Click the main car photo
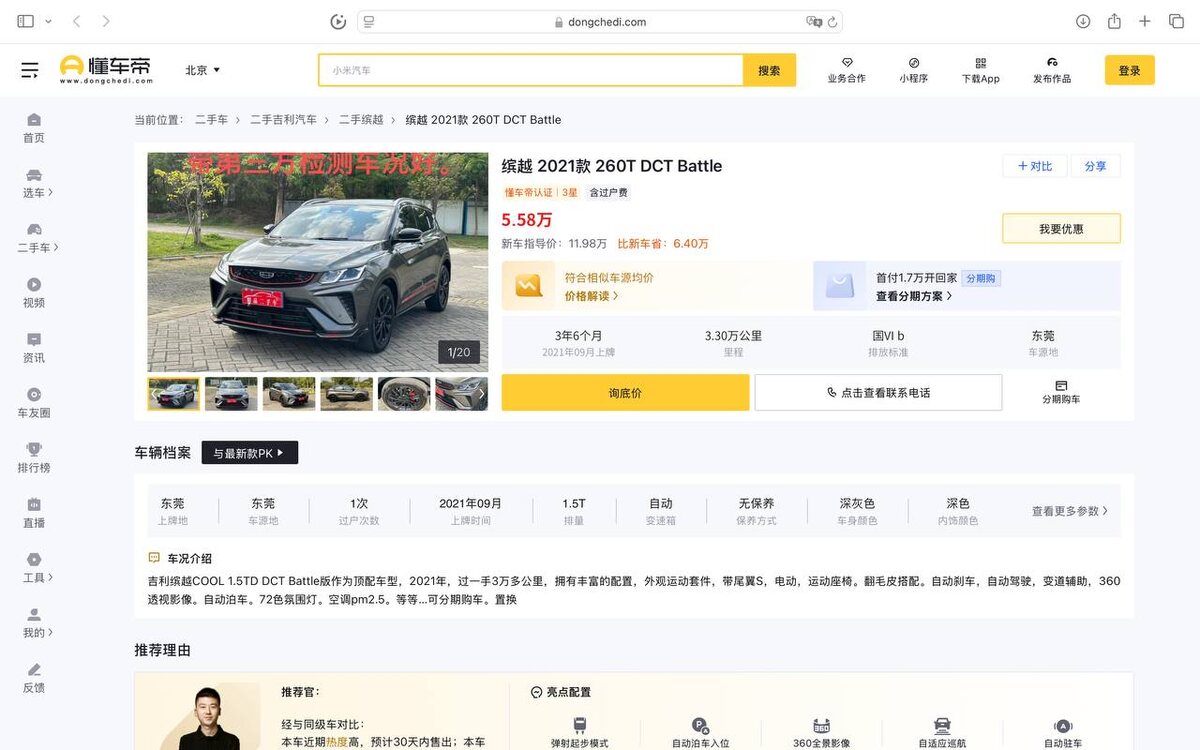The height and width of the screenshot is (750, 1200). coord(318,262)
